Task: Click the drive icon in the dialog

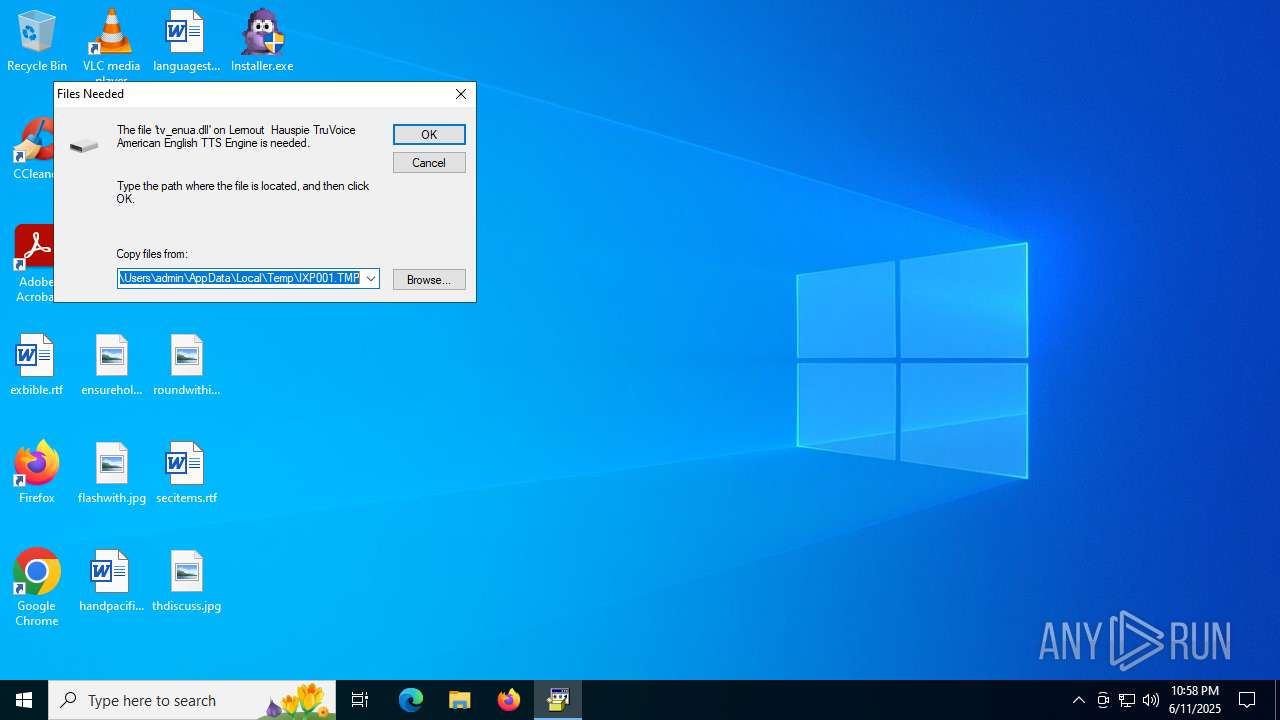Action: 84,146
